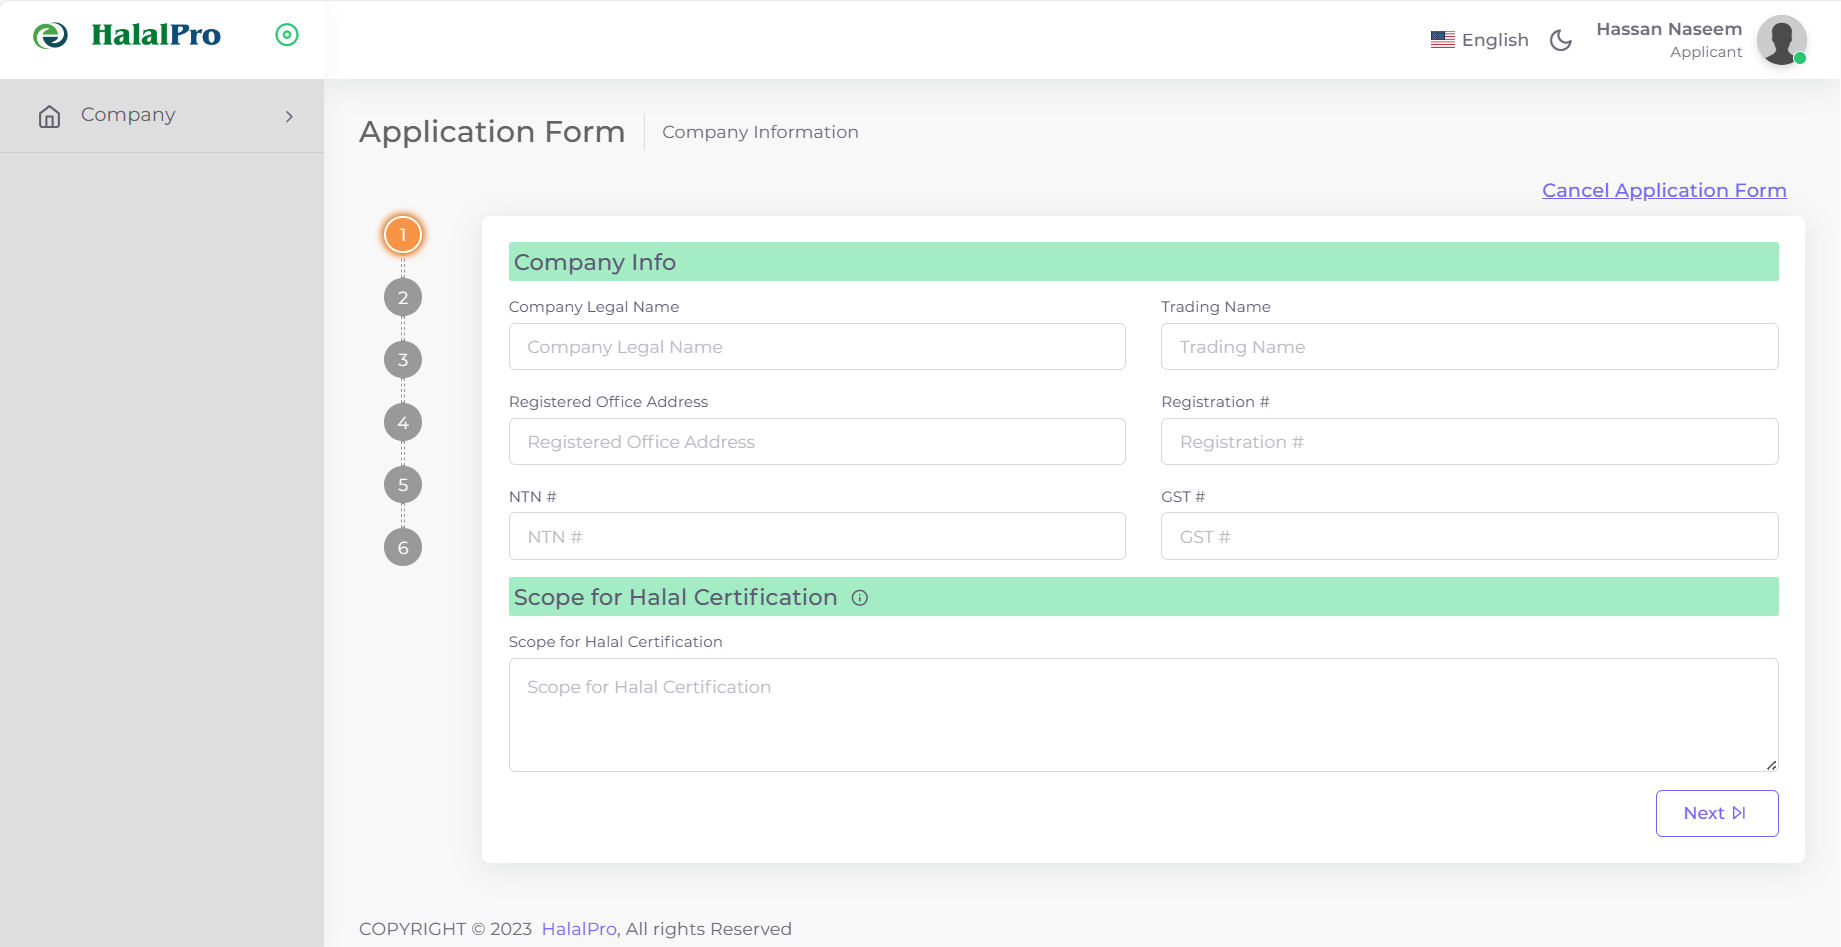Open Hassan Naseem profile avatar menu
Image resolution: width=1841 pixels, height=947 pixels.
coord(1781,40)
